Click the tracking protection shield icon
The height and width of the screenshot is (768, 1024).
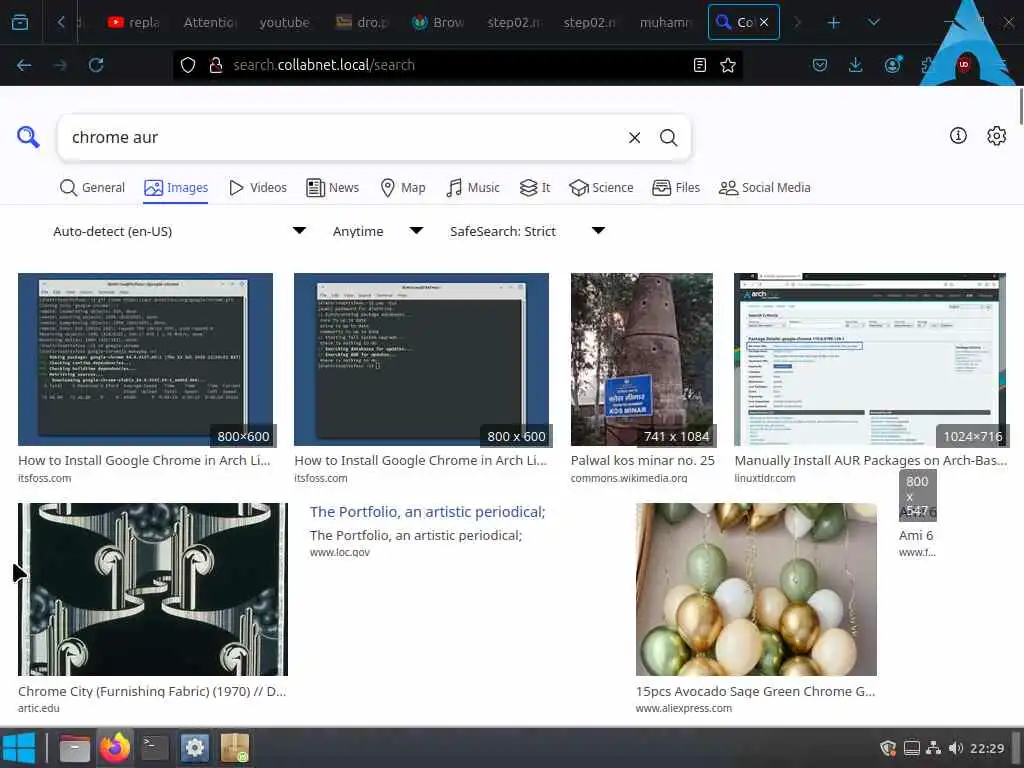point(188,65)
